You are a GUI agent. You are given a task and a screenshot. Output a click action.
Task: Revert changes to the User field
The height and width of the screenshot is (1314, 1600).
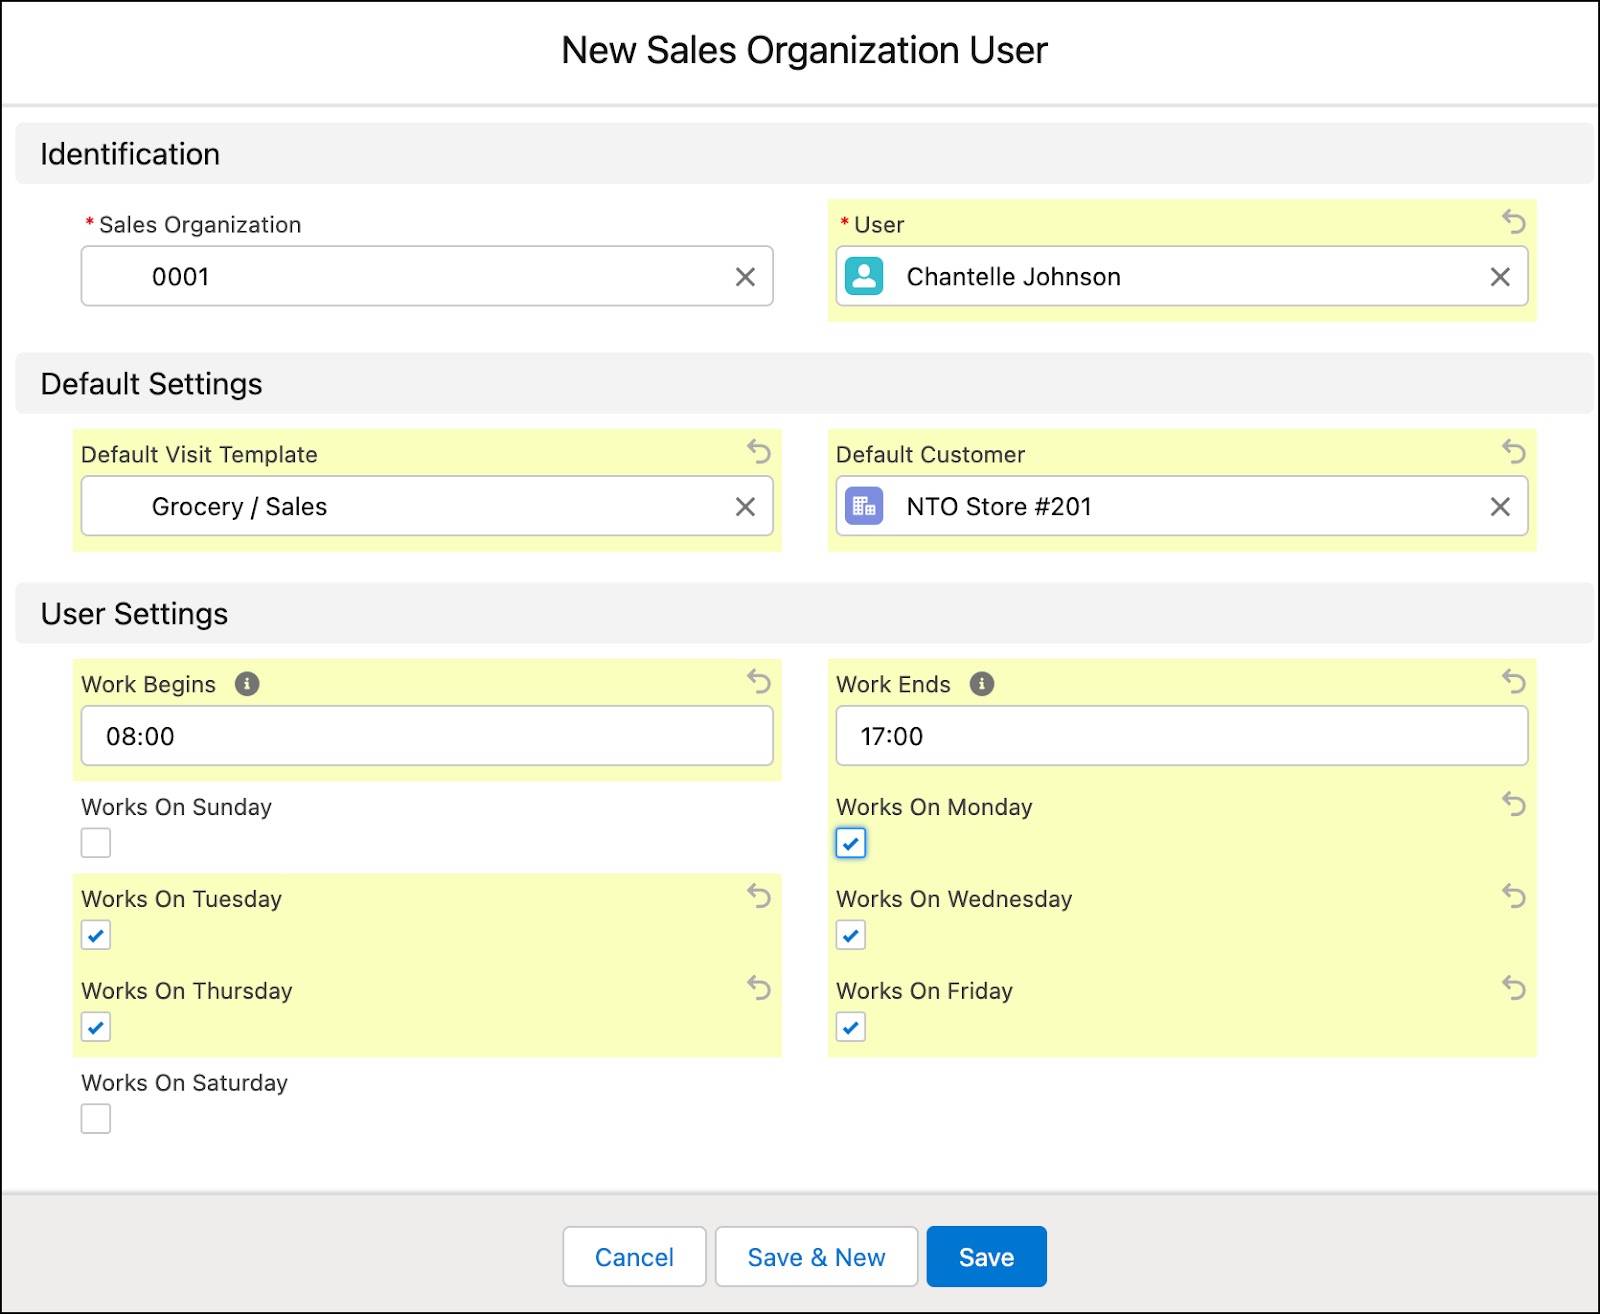tap(1513, 222)
